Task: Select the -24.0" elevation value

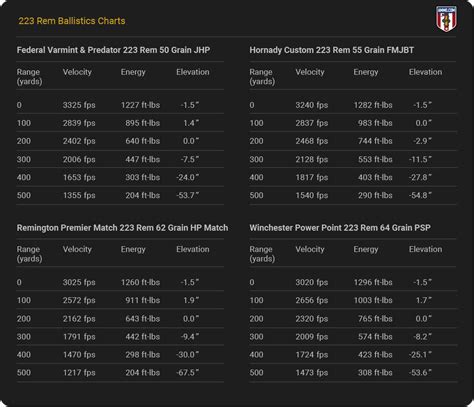Action: (188, 177)
